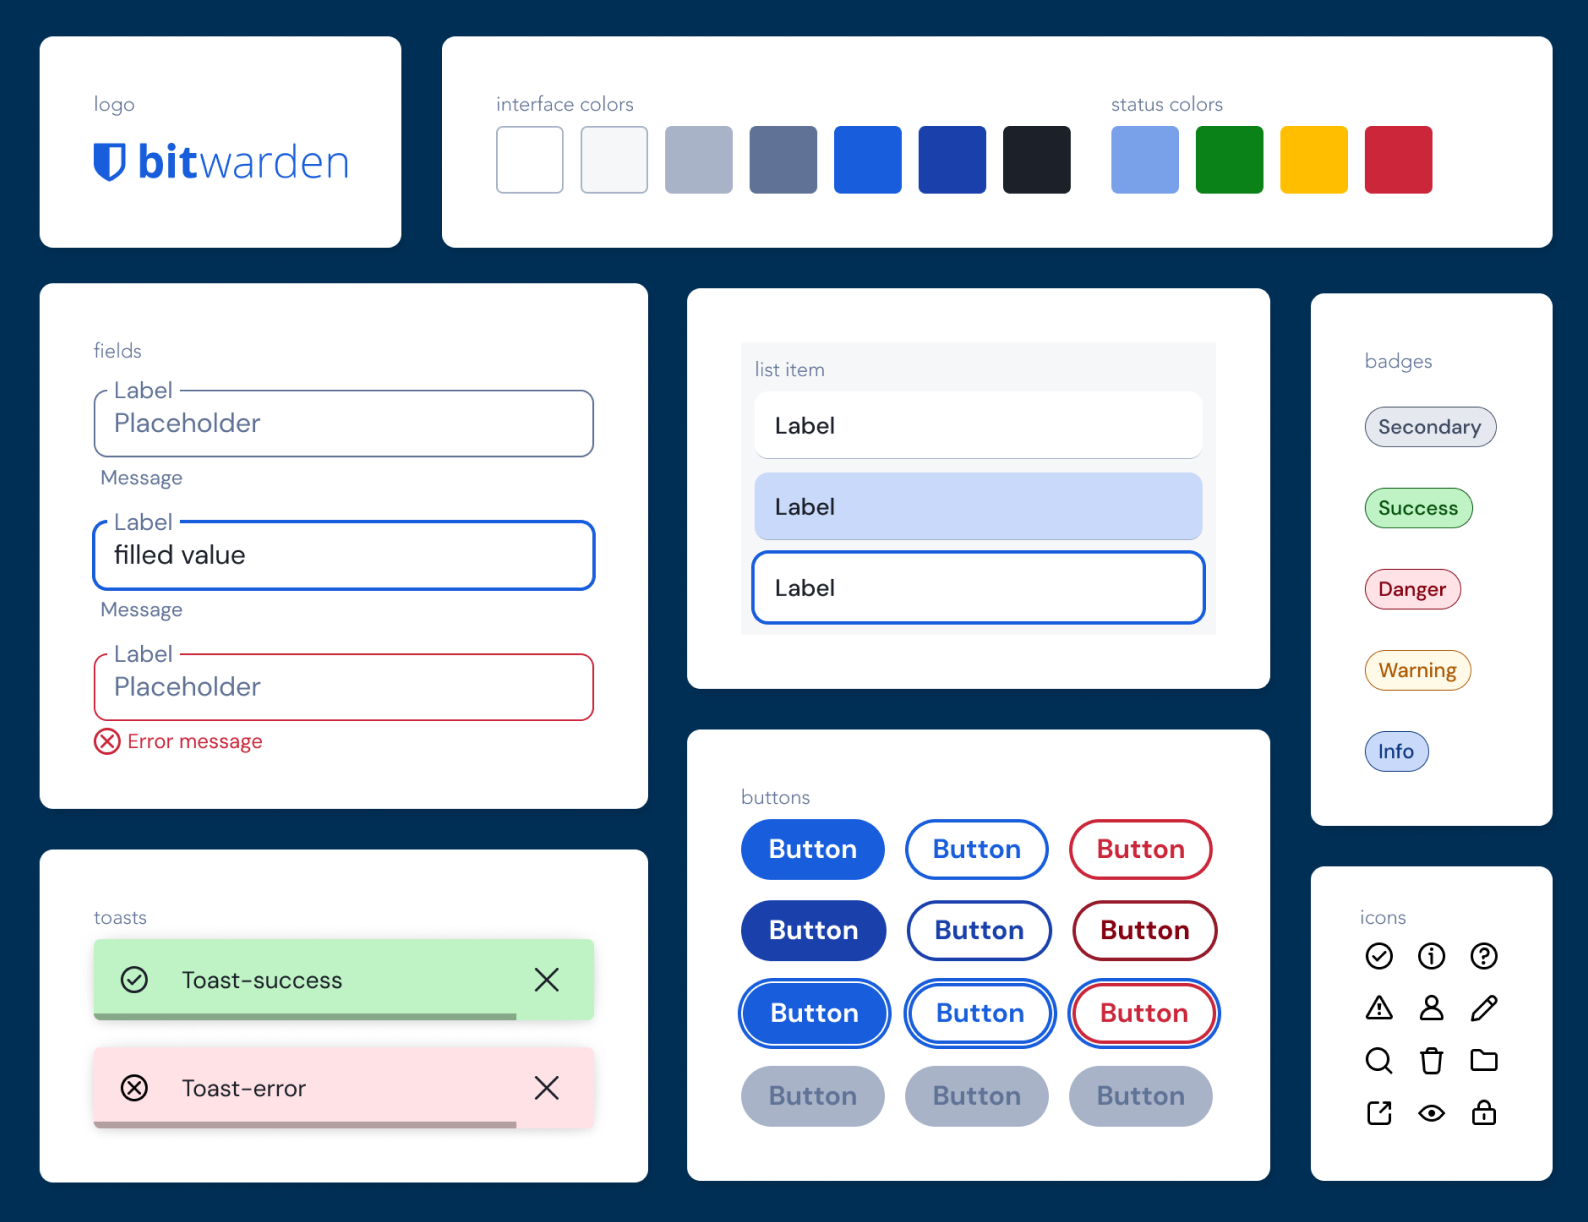
Task: Toggle the eye visibility icon
Action: [x=1431, y=1113]
